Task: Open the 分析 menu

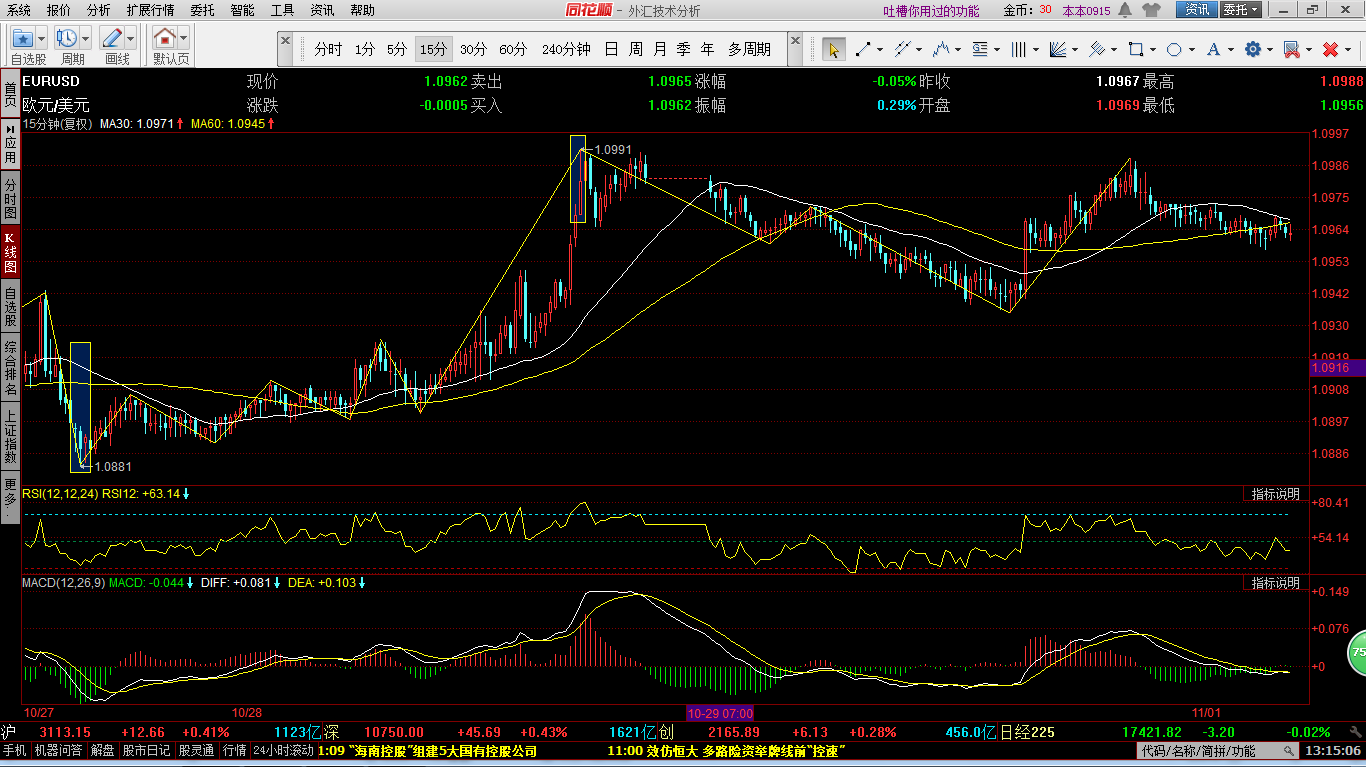Action: click(99, 10)
